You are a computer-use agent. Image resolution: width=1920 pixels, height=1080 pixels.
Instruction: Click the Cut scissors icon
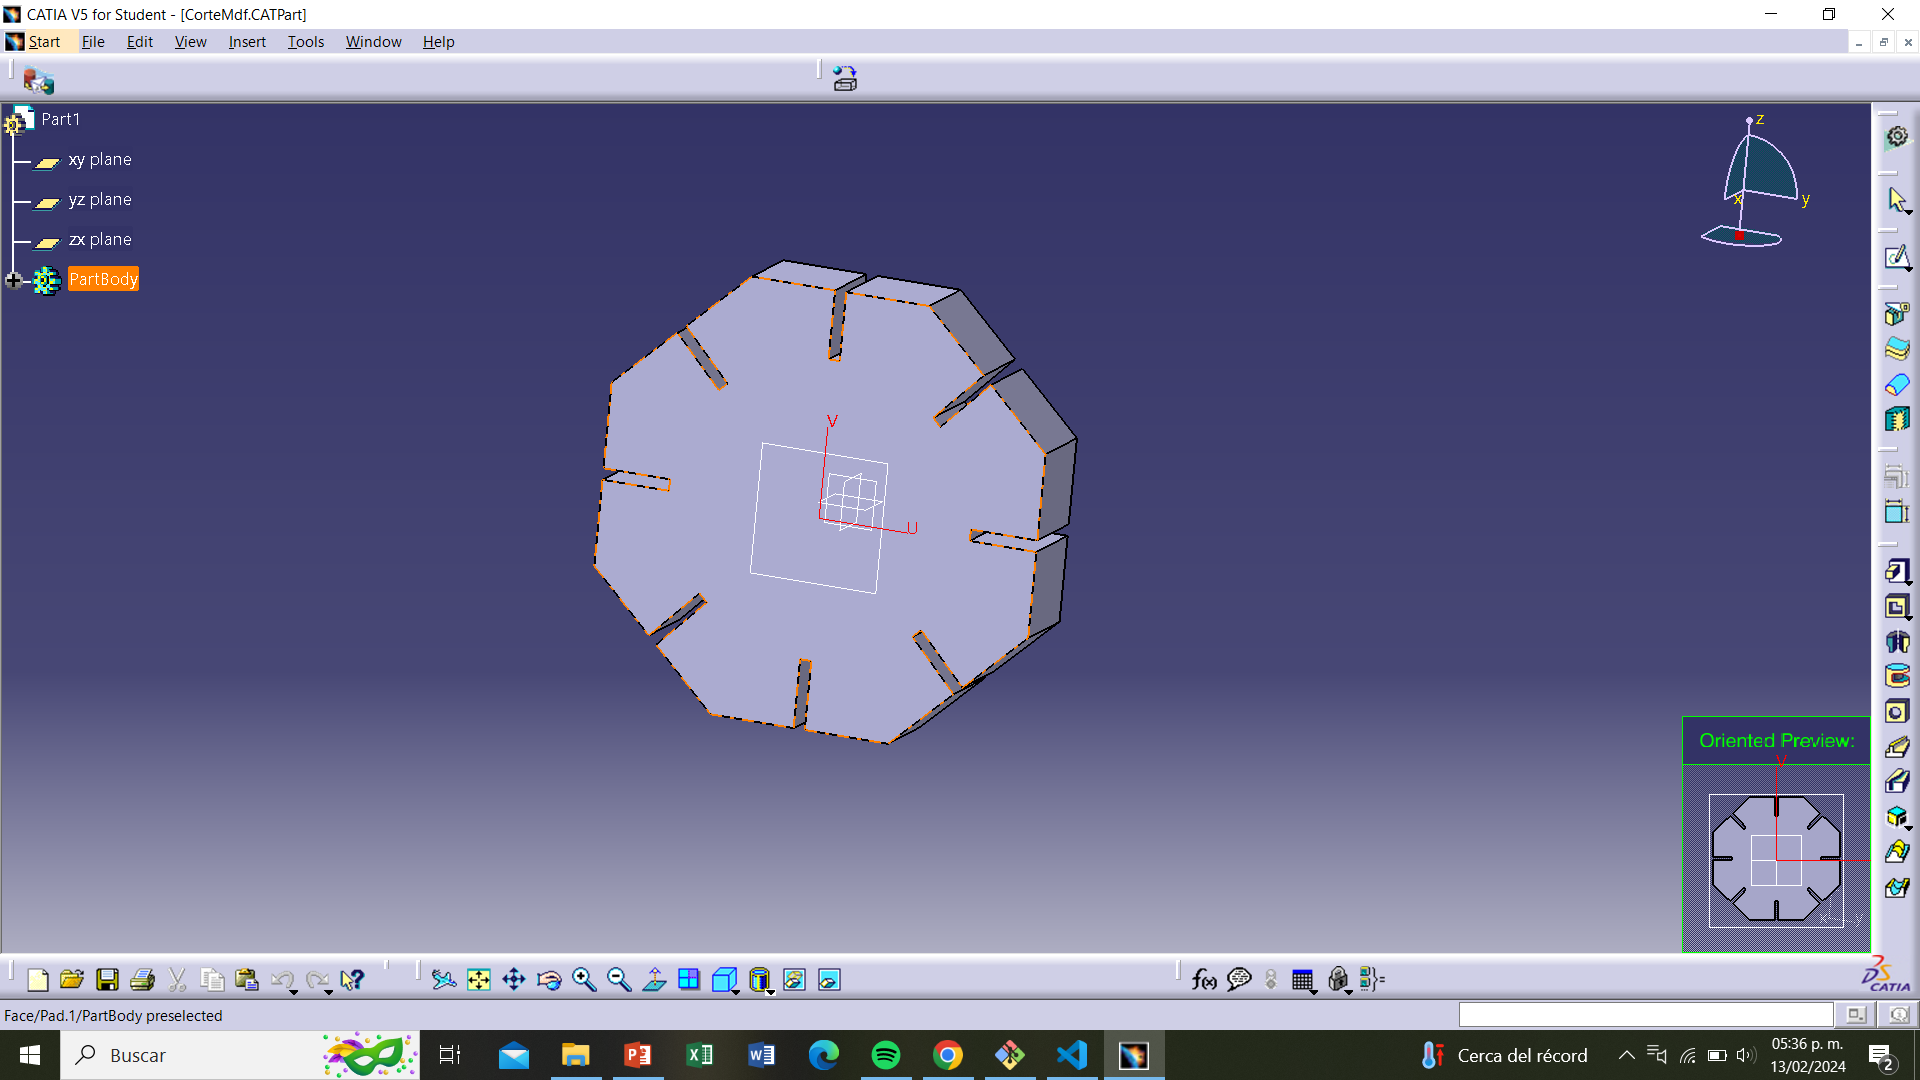tap(177, 980)
